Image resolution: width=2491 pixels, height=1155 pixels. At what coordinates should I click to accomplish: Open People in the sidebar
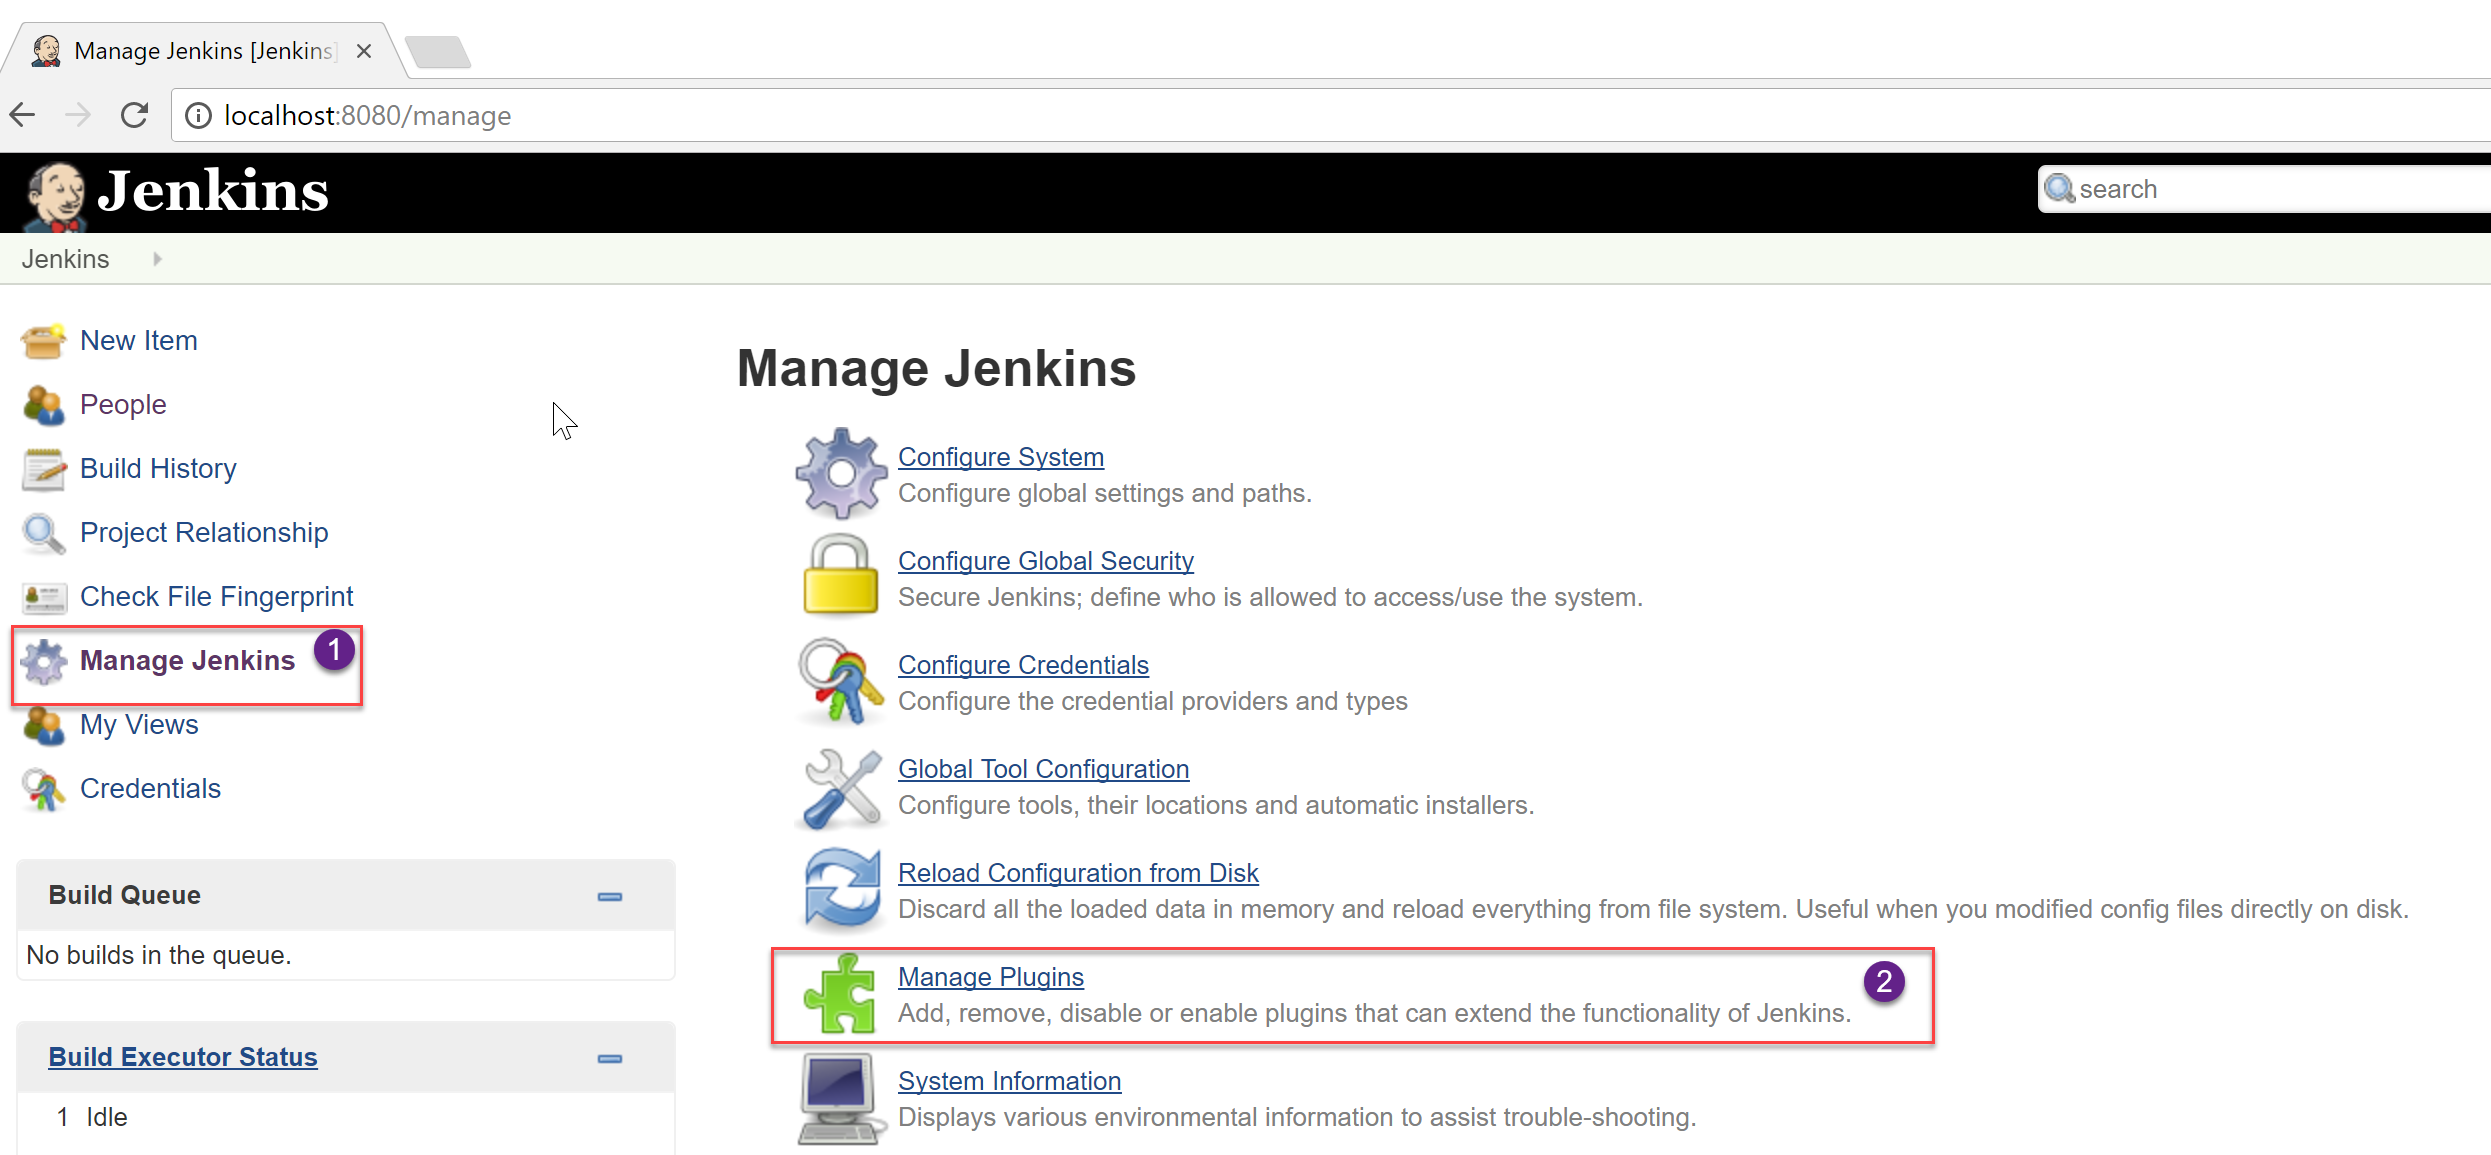(123, 405)
